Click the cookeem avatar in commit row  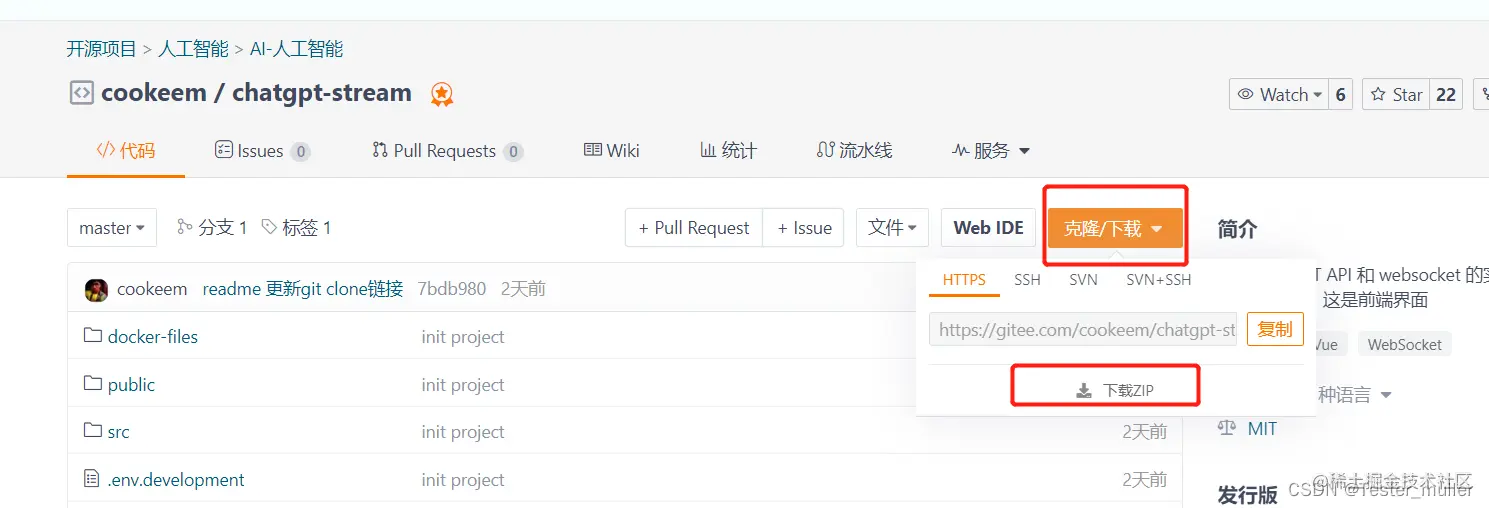pyautogui.click(x=96, y=289)
